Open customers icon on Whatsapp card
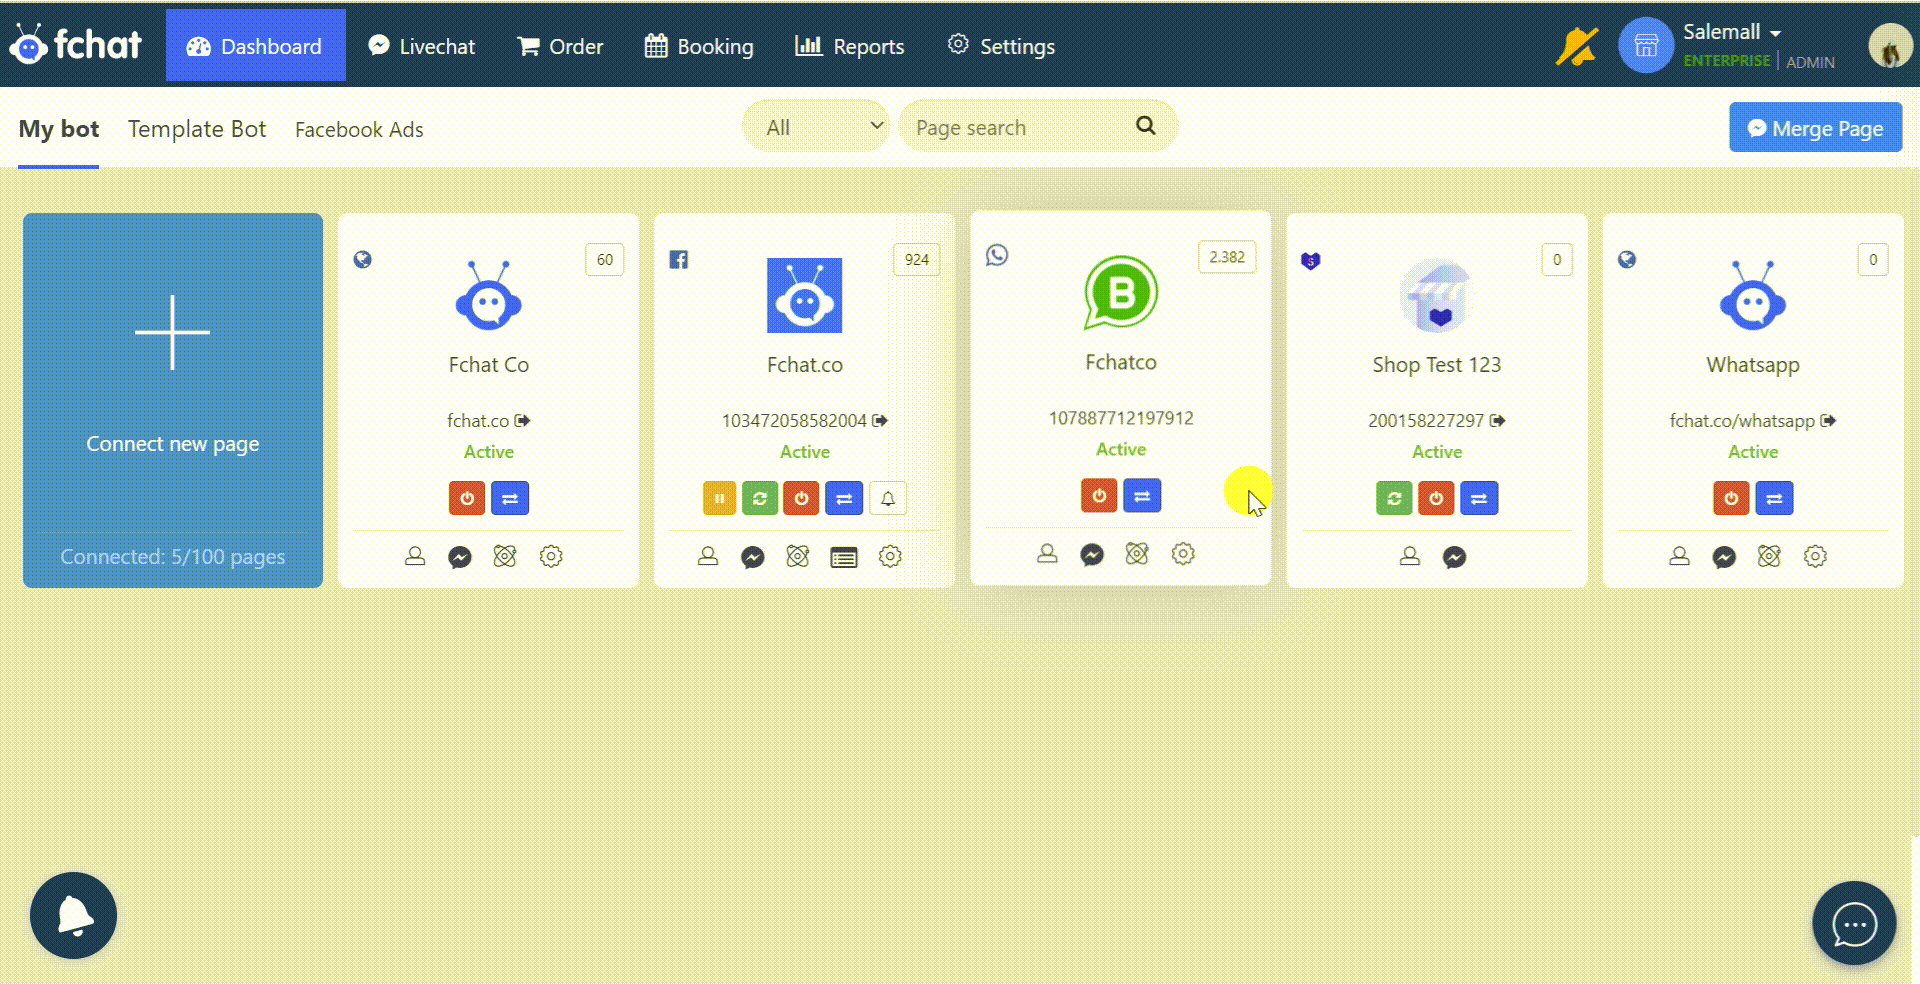Screen dimensions: 1920x984 pos(1680,556)
